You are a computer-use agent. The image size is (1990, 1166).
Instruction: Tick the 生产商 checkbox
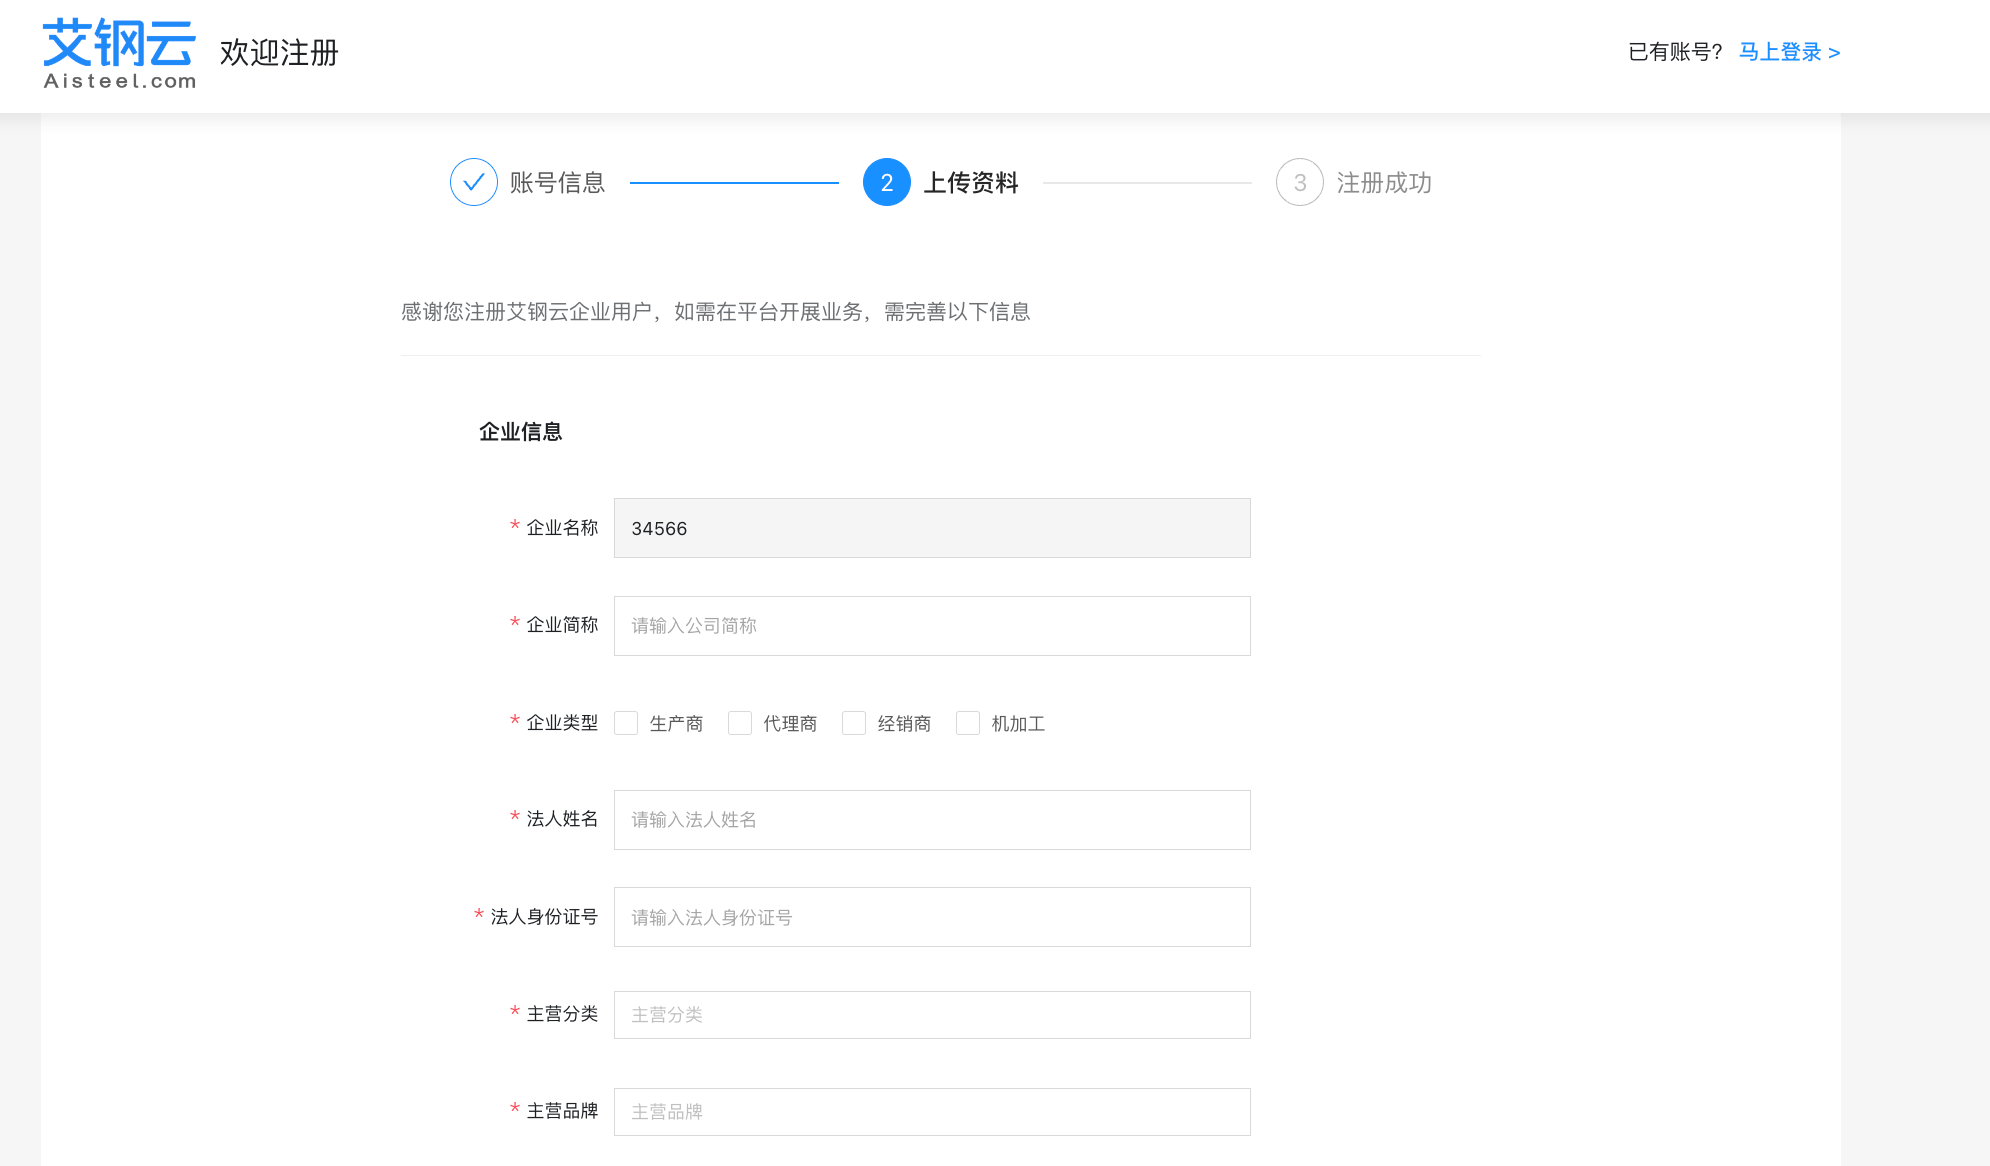(x=626, y=723)
